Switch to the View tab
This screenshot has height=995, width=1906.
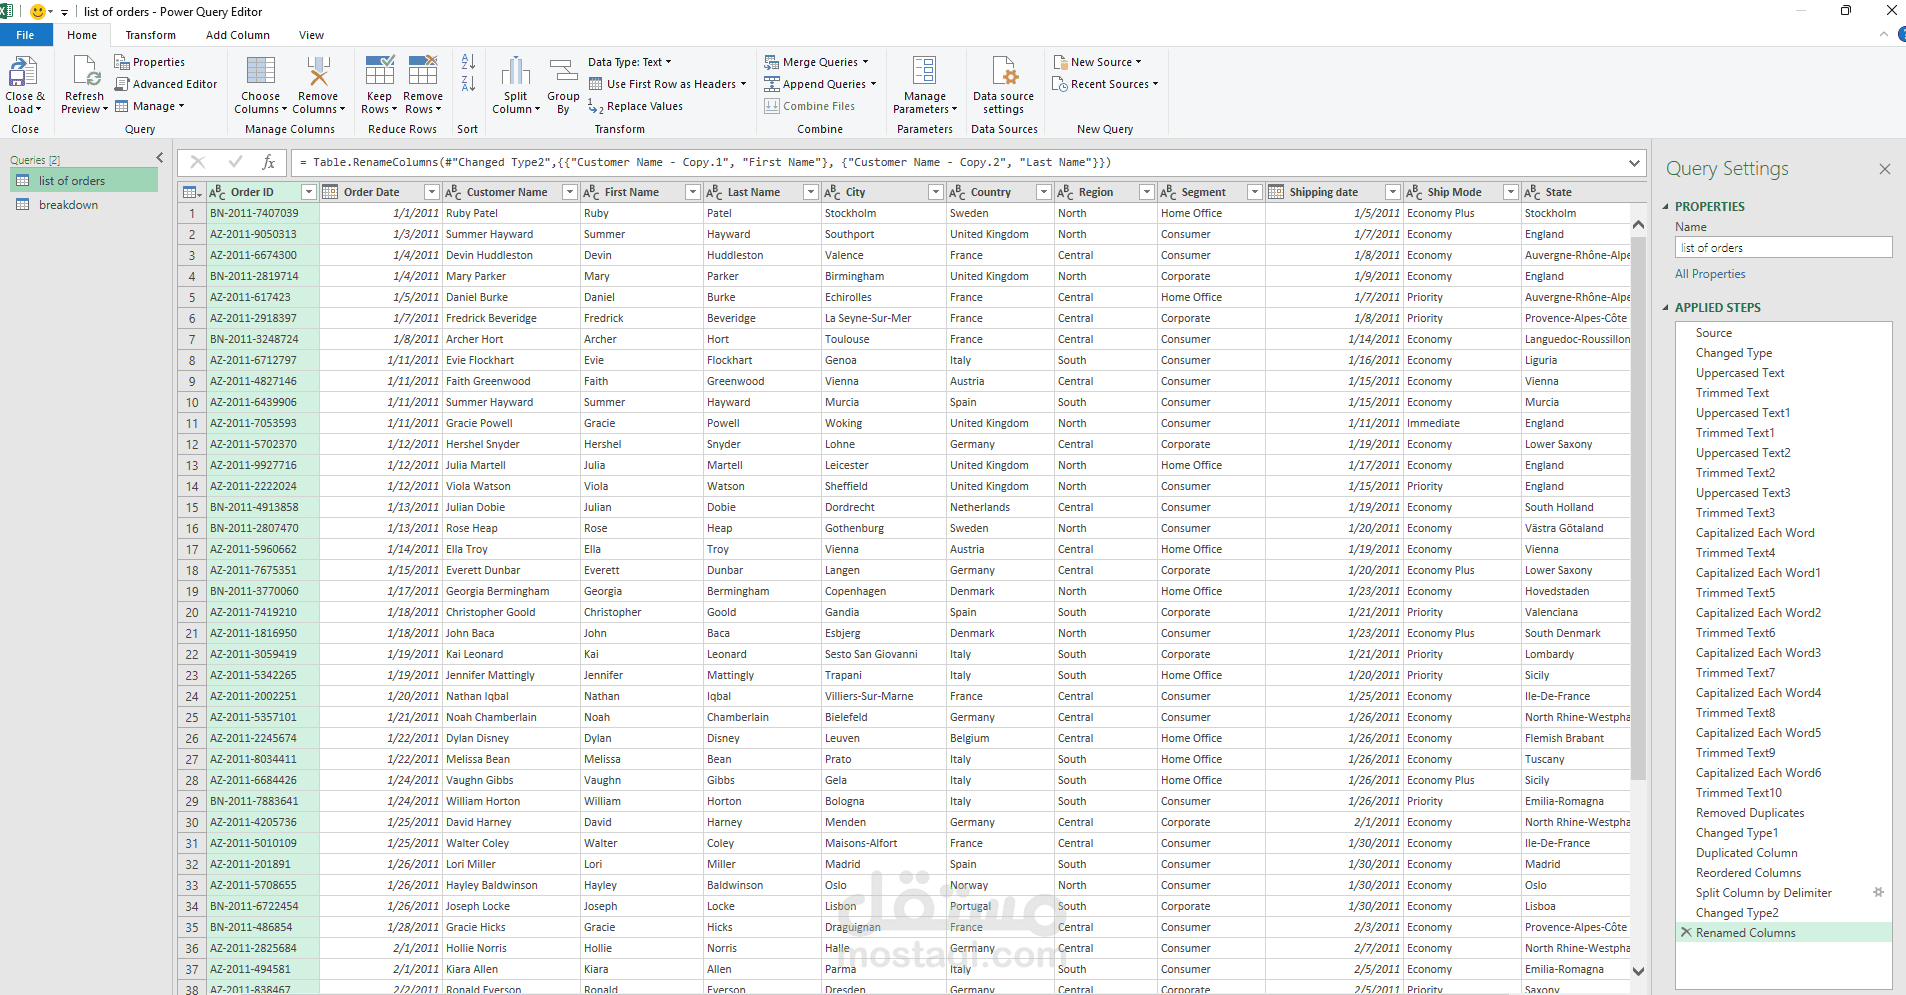pyautogui.click(x=312, y=35)
